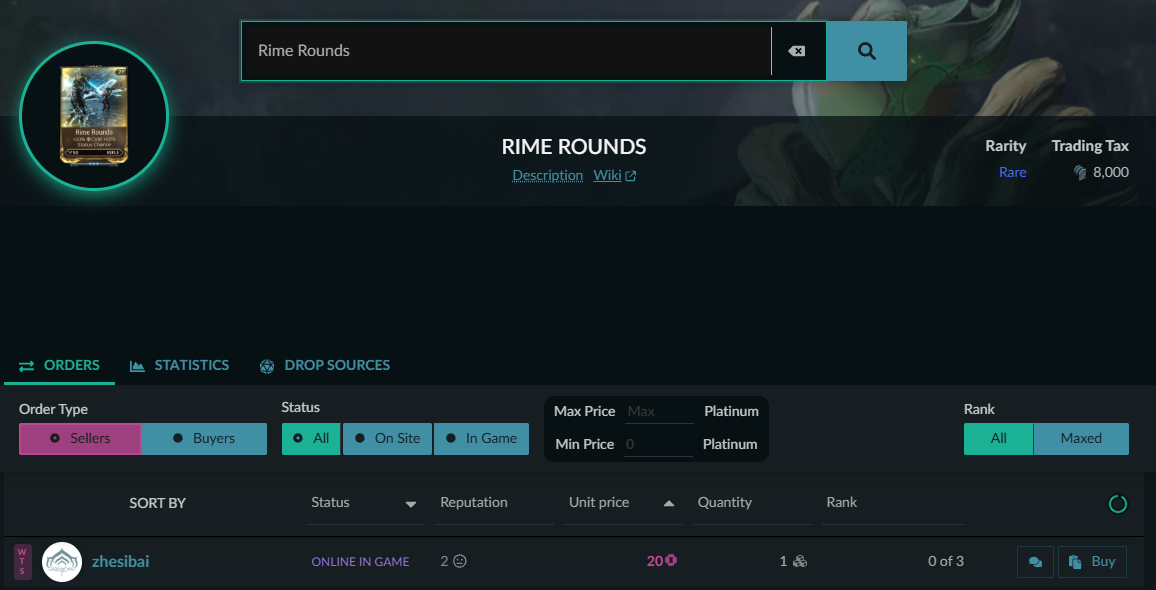
Task: Open the Wiki external link
Action: pyautogui.click(x=615, y=175)
